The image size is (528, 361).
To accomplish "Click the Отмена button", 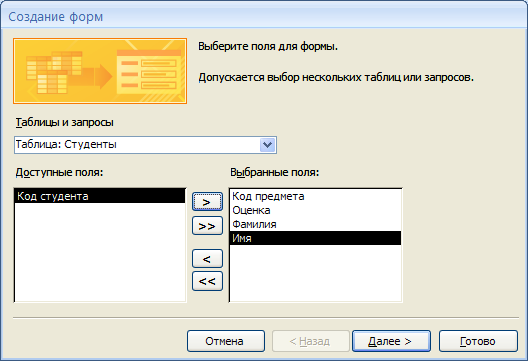I will 226,341.
